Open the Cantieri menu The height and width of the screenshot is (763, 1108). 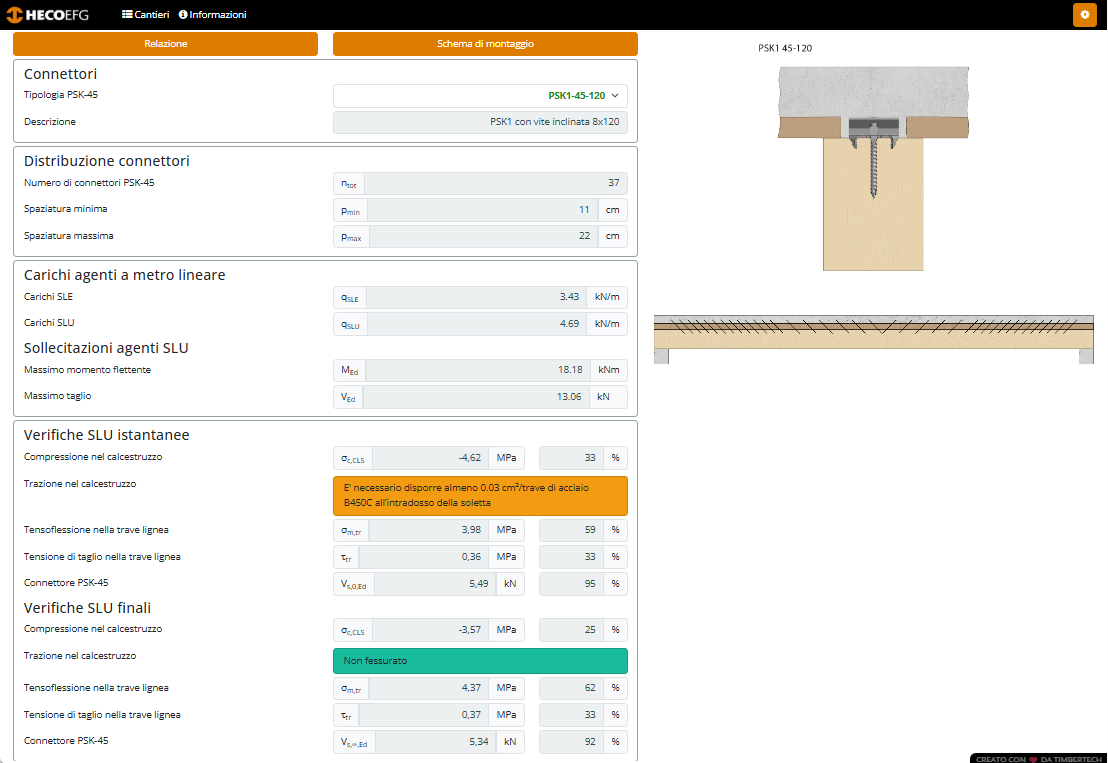[x=146, y=14]
